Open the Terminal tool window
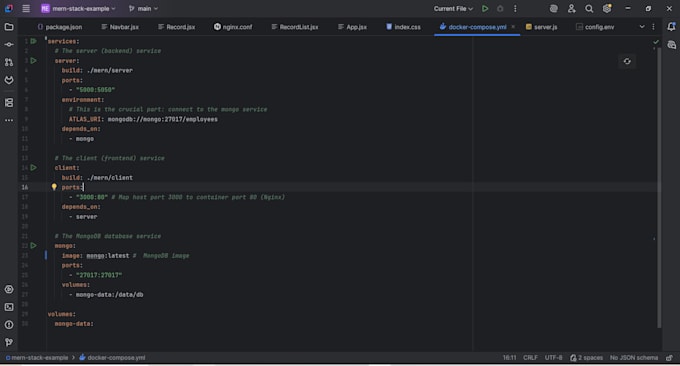Image resolution: width=680 pixels, height=366 pixels. (9, 307)
